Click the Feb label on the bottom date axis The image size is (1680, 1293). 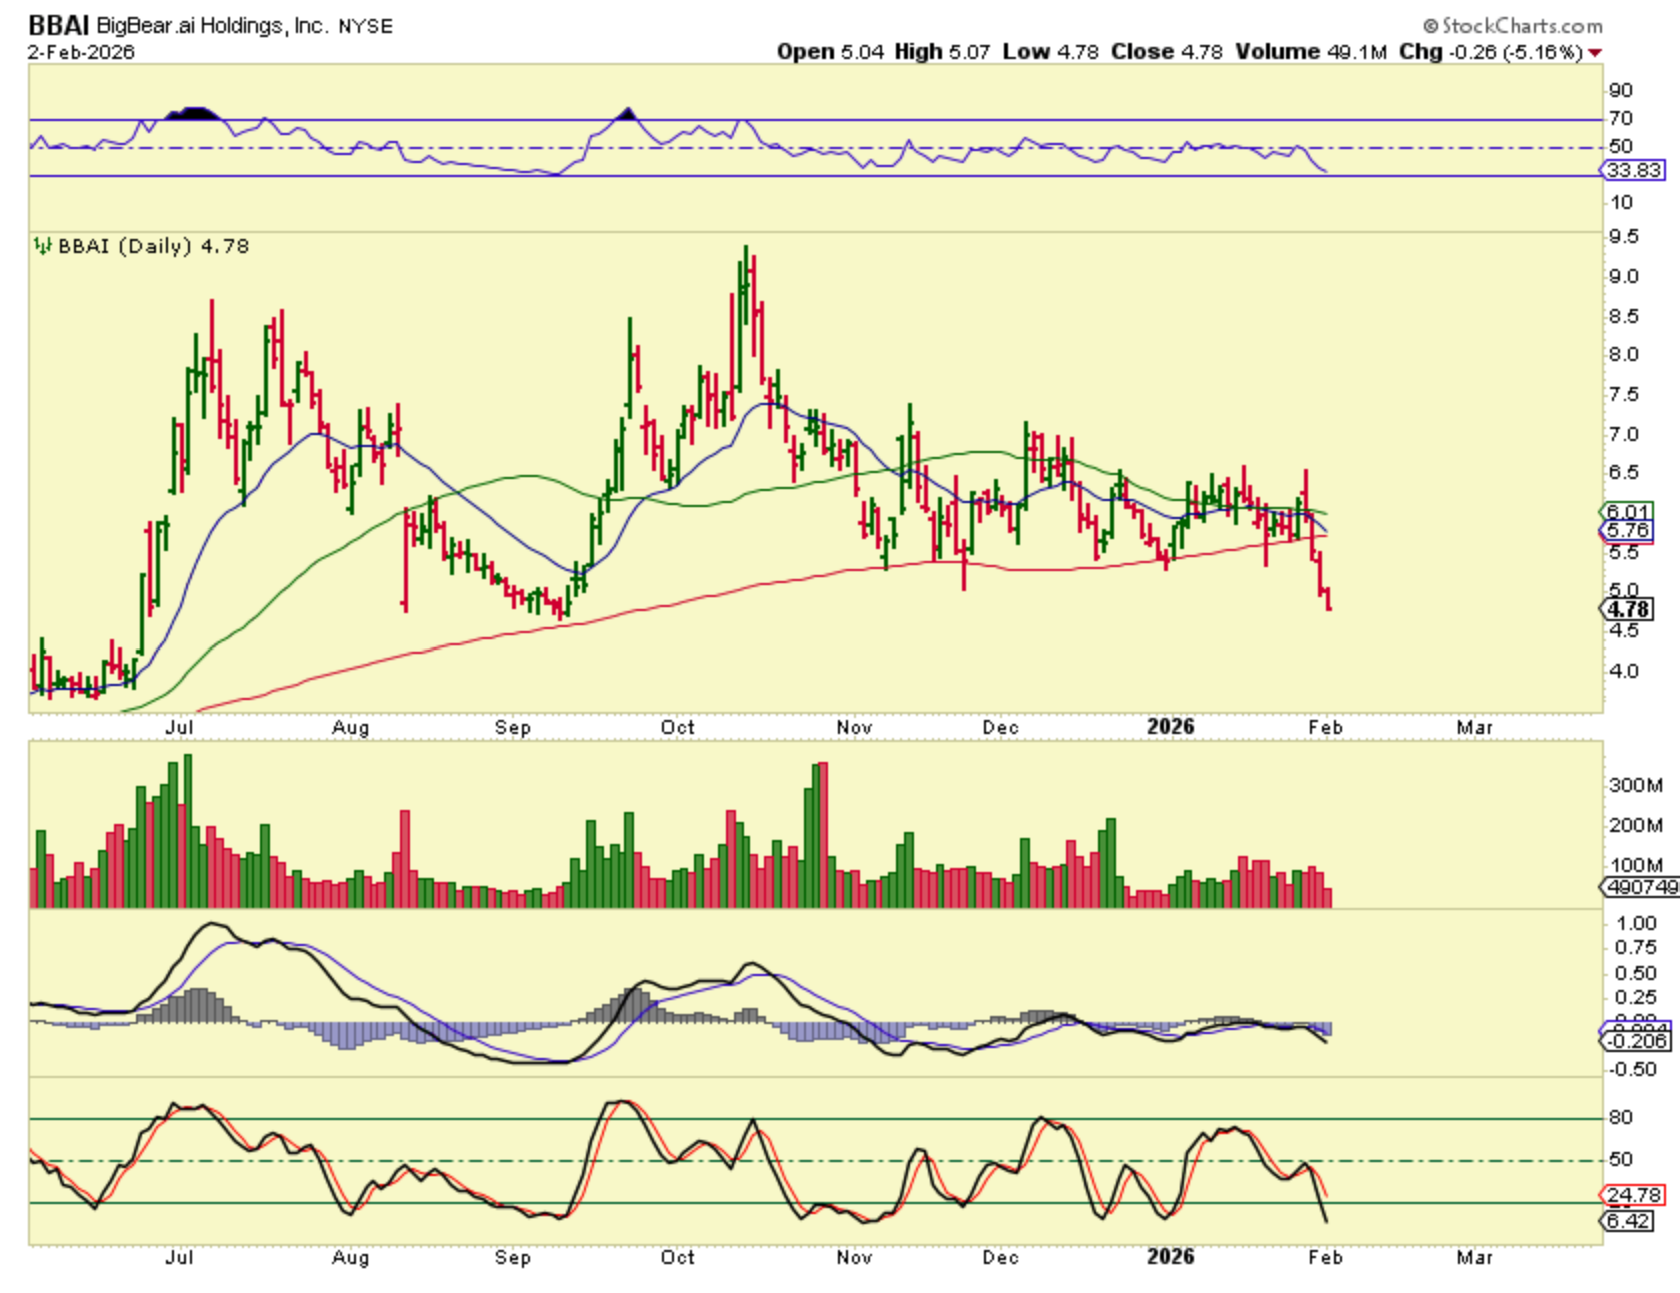click(x=1325, y=1257)
